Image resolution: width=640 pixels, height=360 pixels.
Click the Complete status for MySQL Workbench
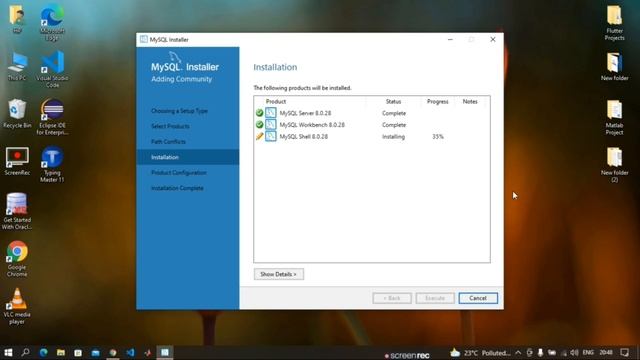click(394, 125)
